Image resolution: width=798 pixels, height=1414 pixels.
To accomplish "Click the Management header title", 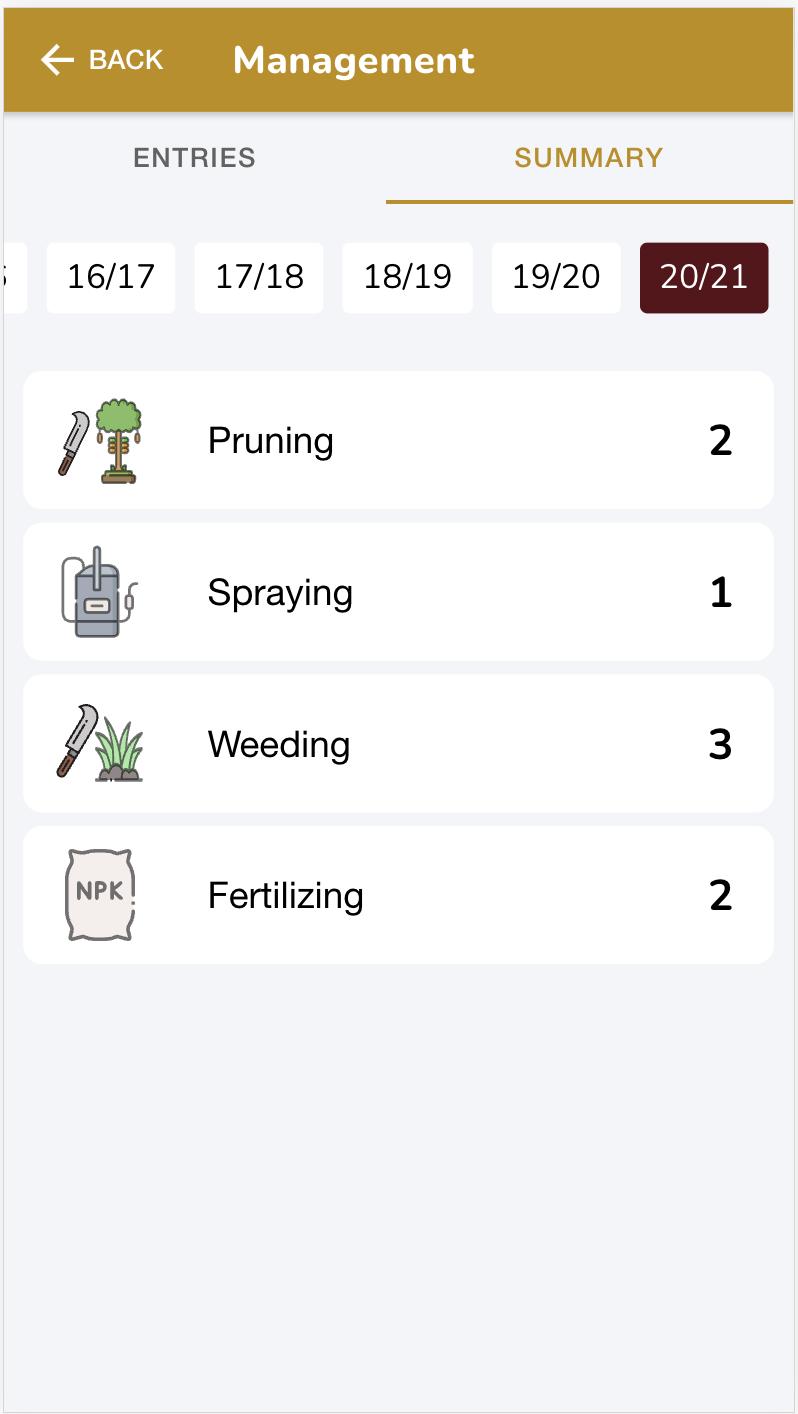I will click(x=354, y=61).
